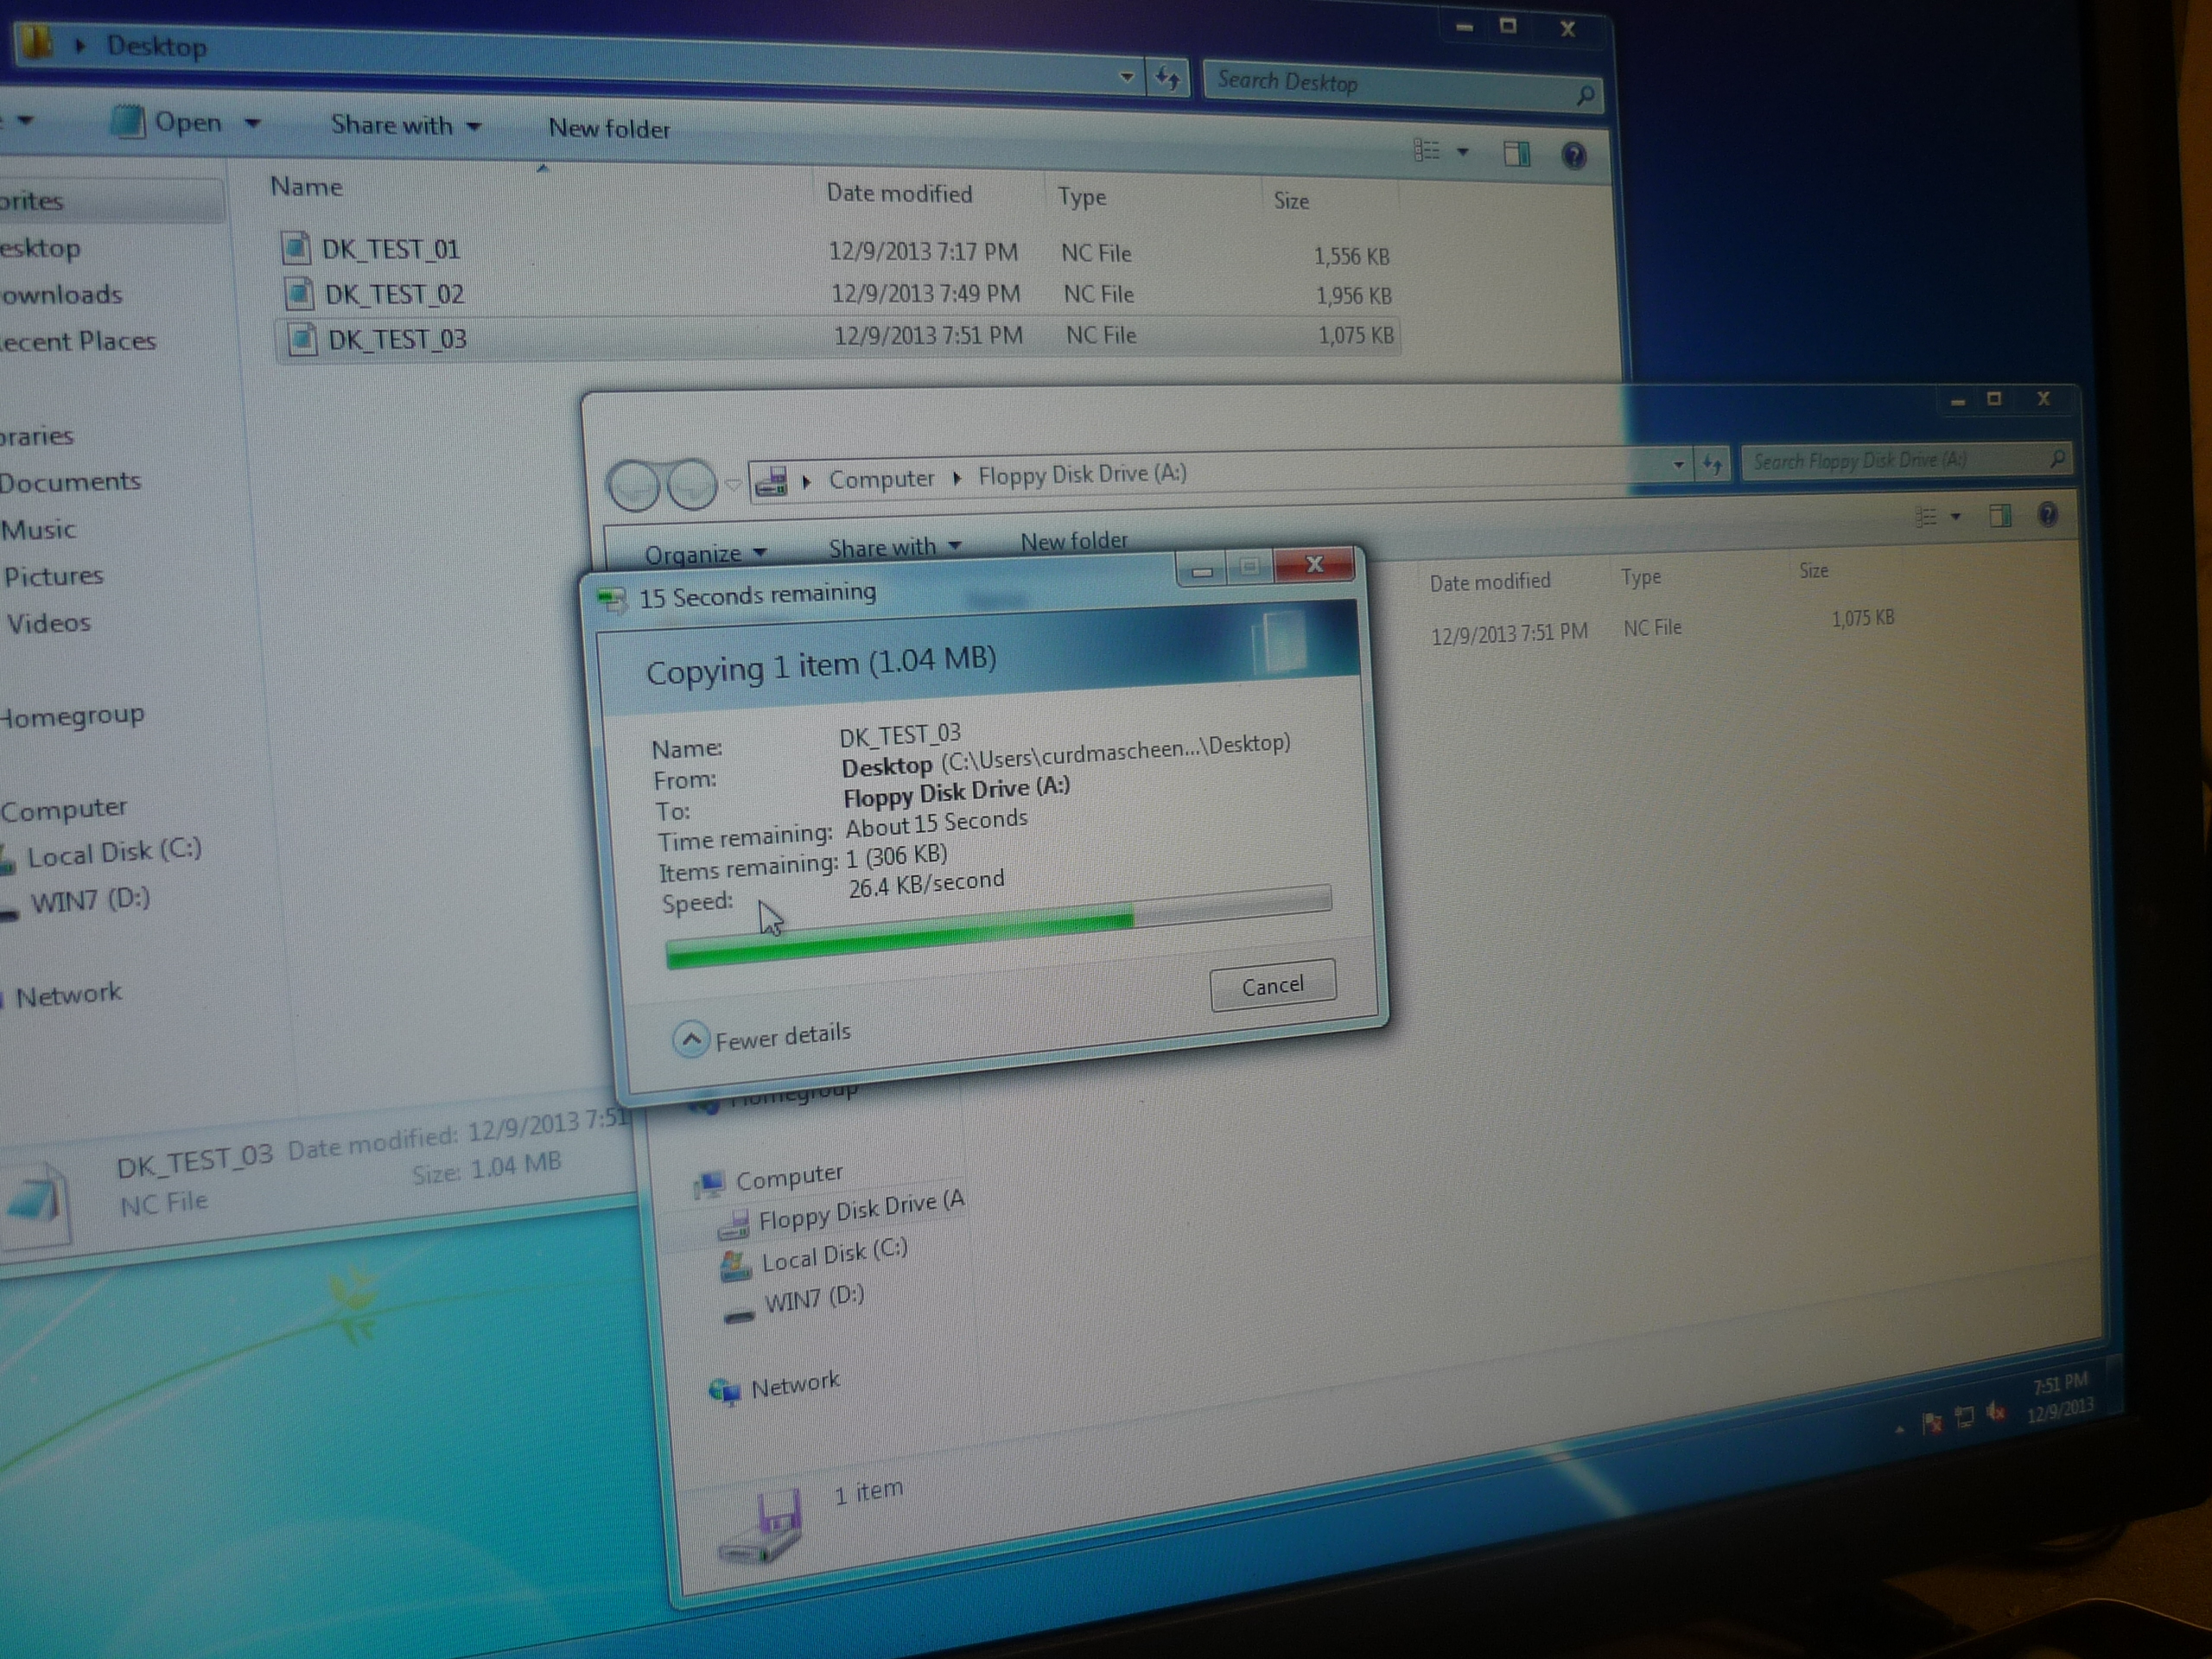The height and width of the screenshot is (1659, 2212).
Task: Click the volume muted tray icon
Action: [1995, 1412]
